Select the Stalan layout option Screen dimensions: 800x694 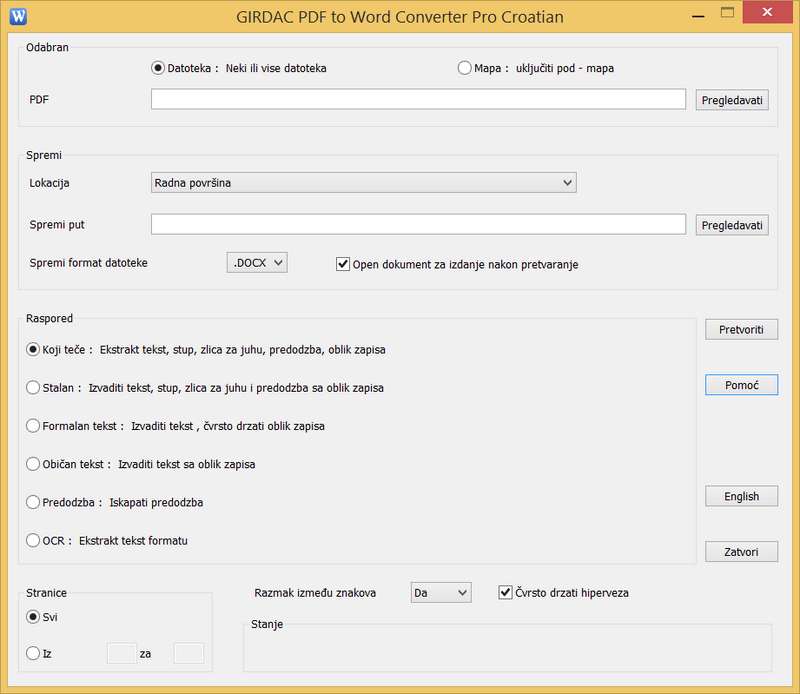click(x=33, y=387)
